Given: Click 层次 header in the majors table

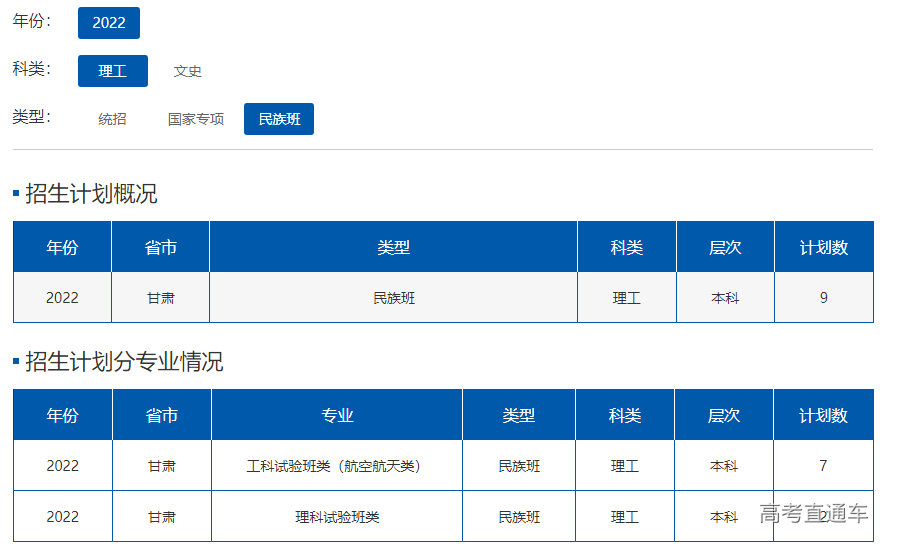Looking at the screenshot, I should [x=724, y=415].
